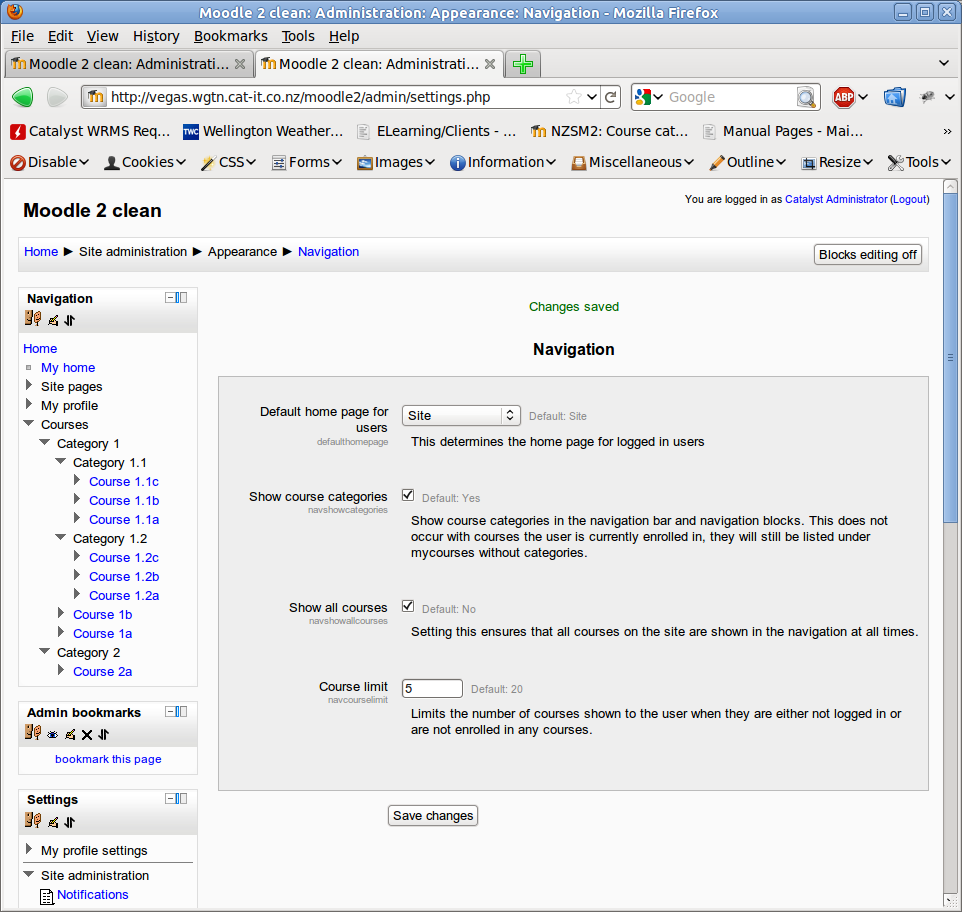Toggle the Show all courses checkbox

pos(408,606)
